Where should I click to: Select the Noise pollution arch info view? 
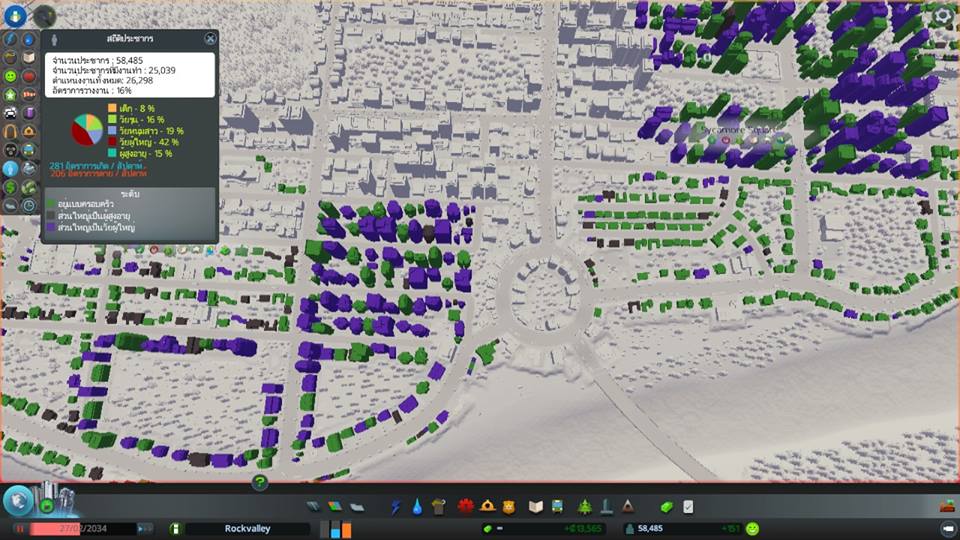(x=10, y=131)
